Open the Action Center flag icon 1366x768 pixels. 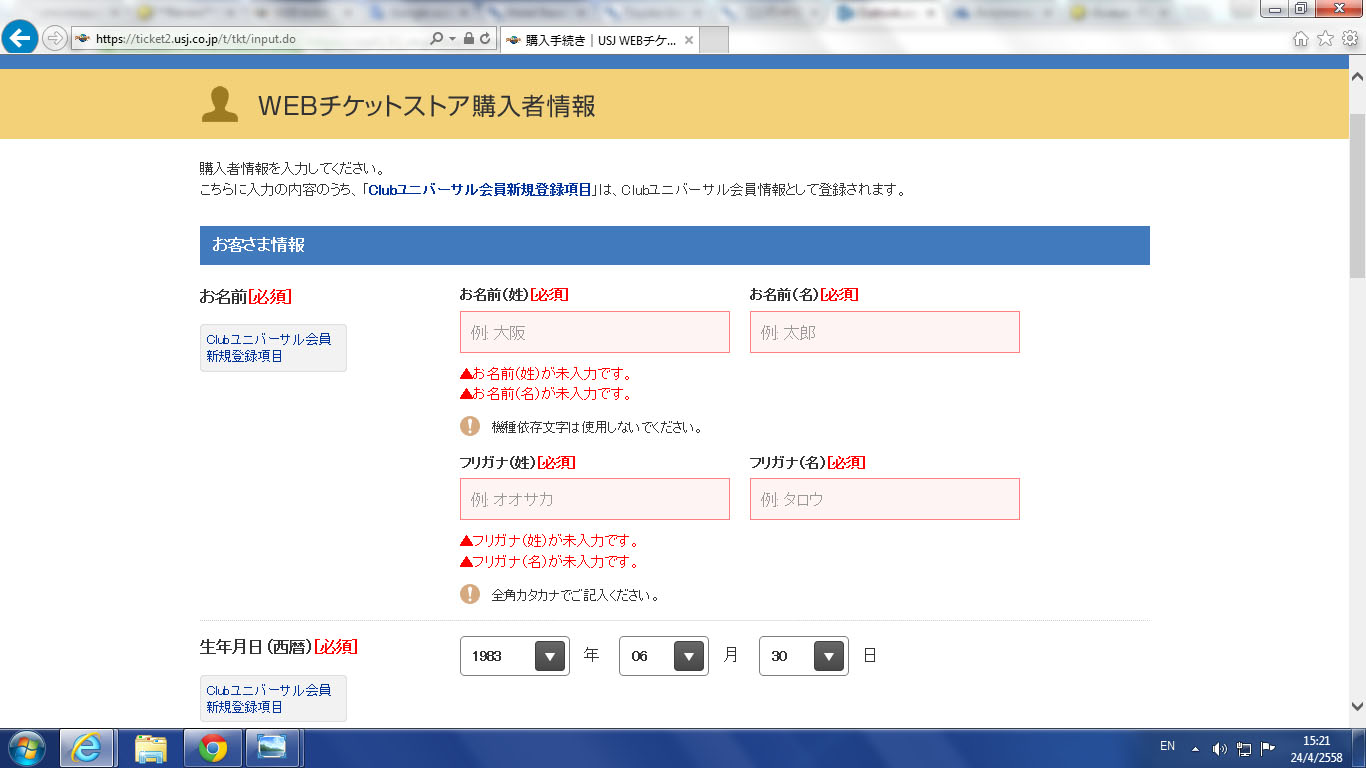point(1268,748)
